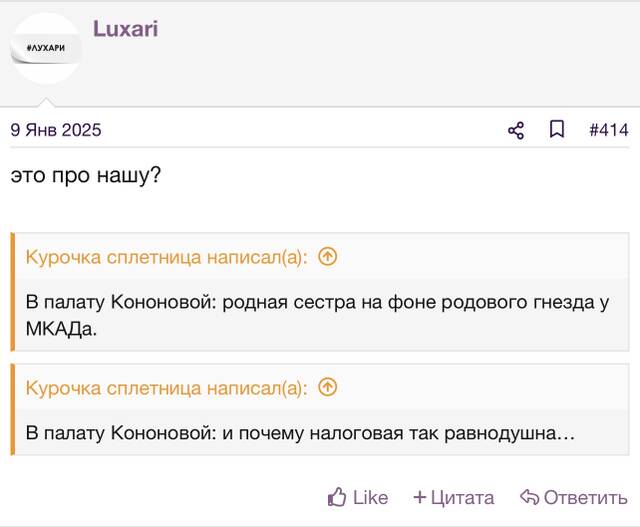Open the post permalink #414
The image size is (640, 527).
pyautogui.click(x=609, y=130)
